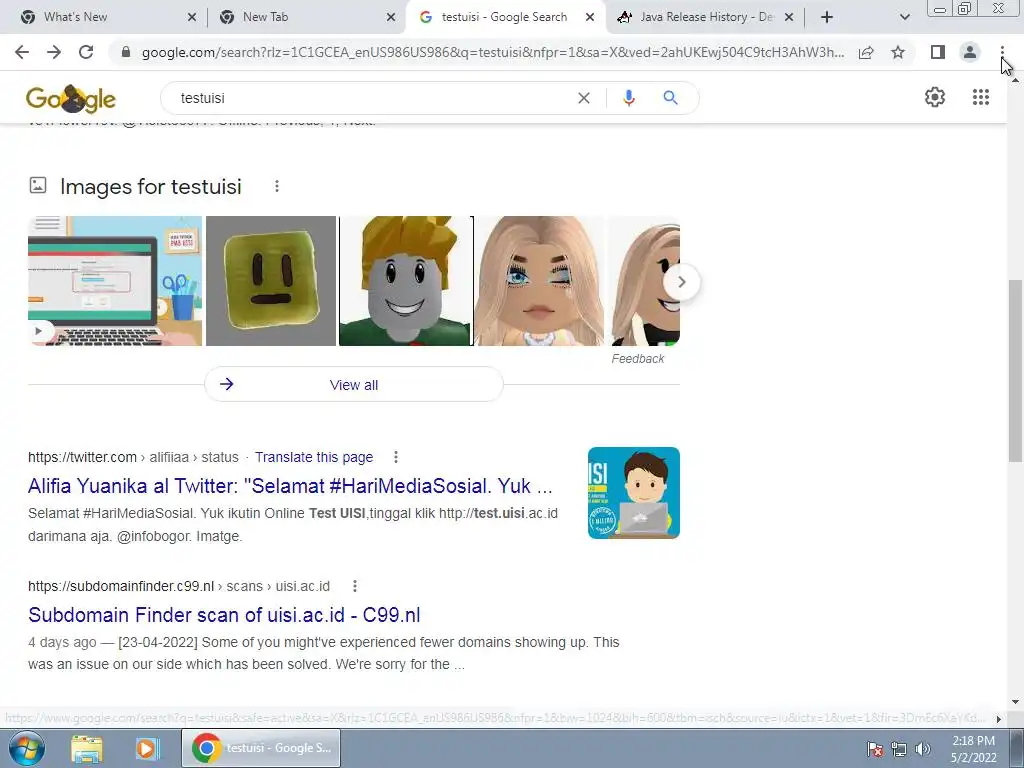Click View all images button
The height and width of the screenshot is (768, 1024).
(x=354, y=385)
